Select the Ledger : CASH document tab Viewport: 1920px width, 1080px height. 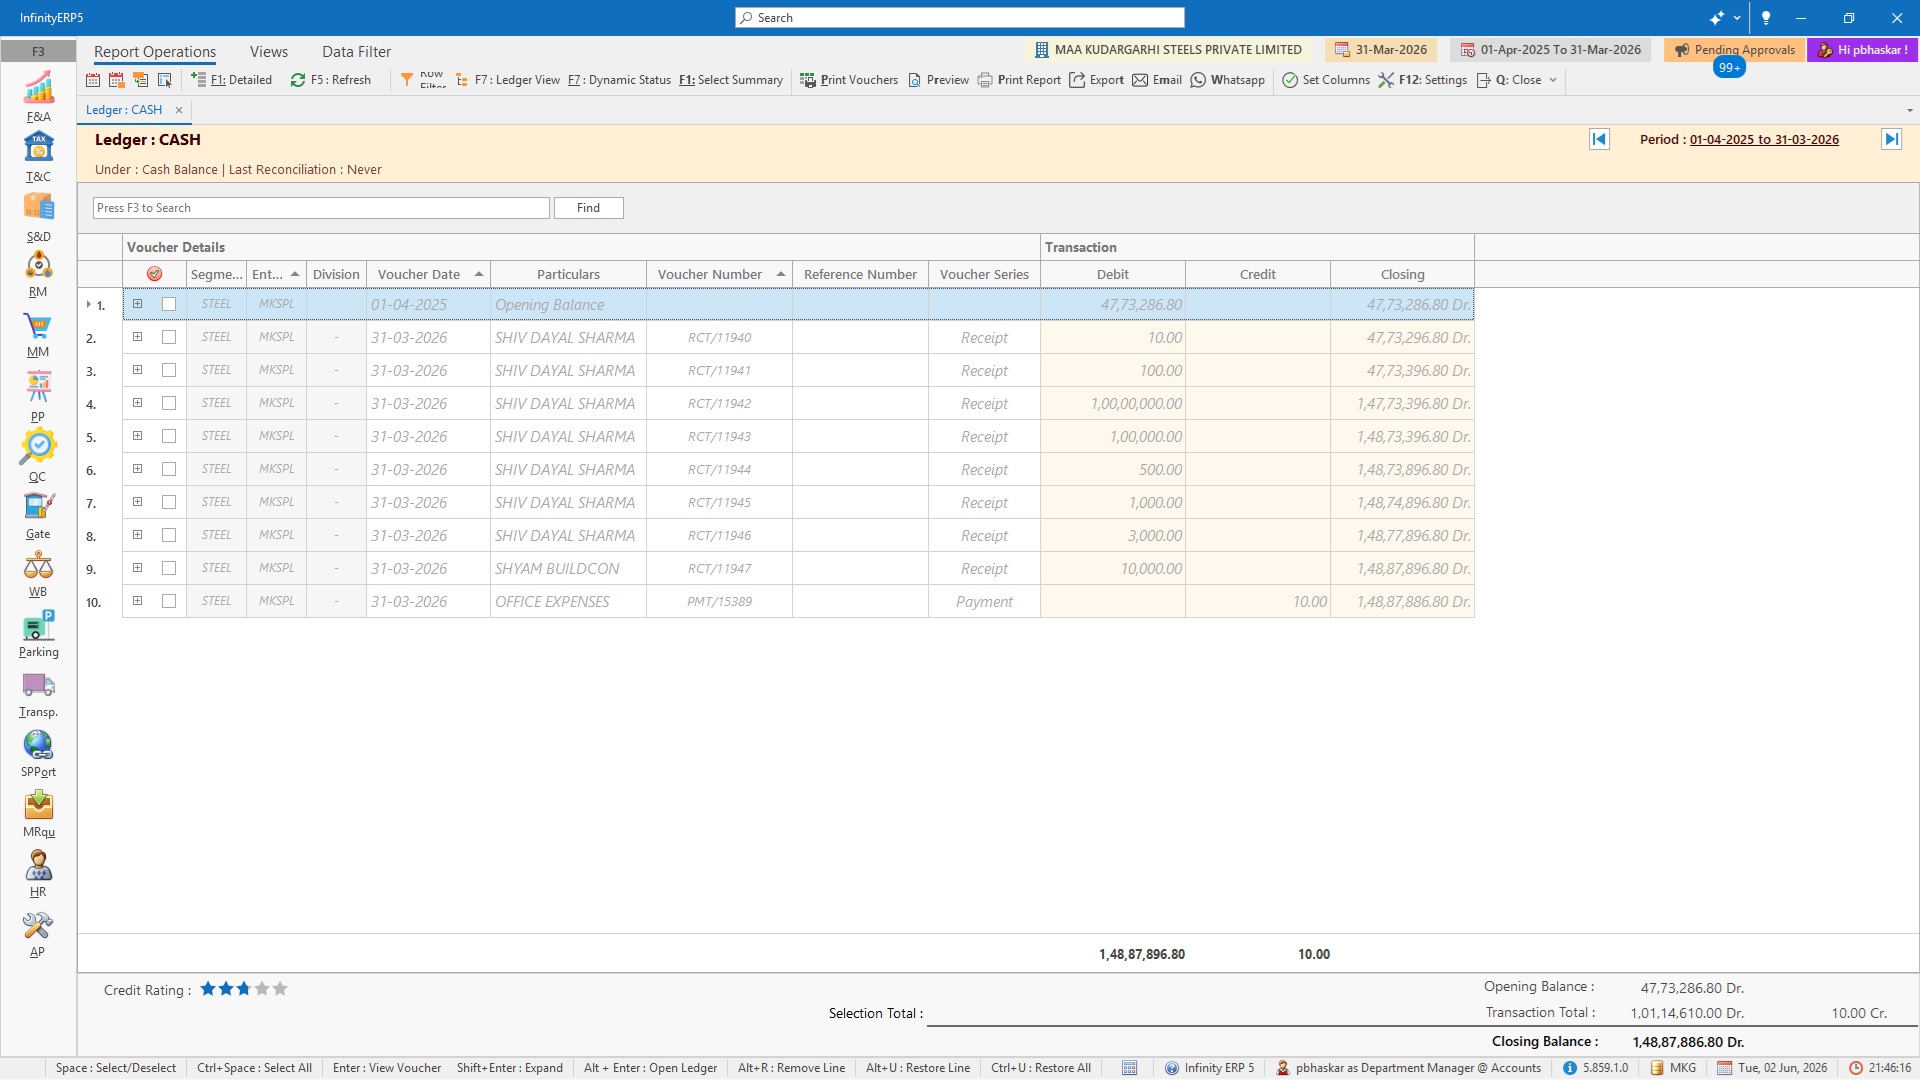124,110
